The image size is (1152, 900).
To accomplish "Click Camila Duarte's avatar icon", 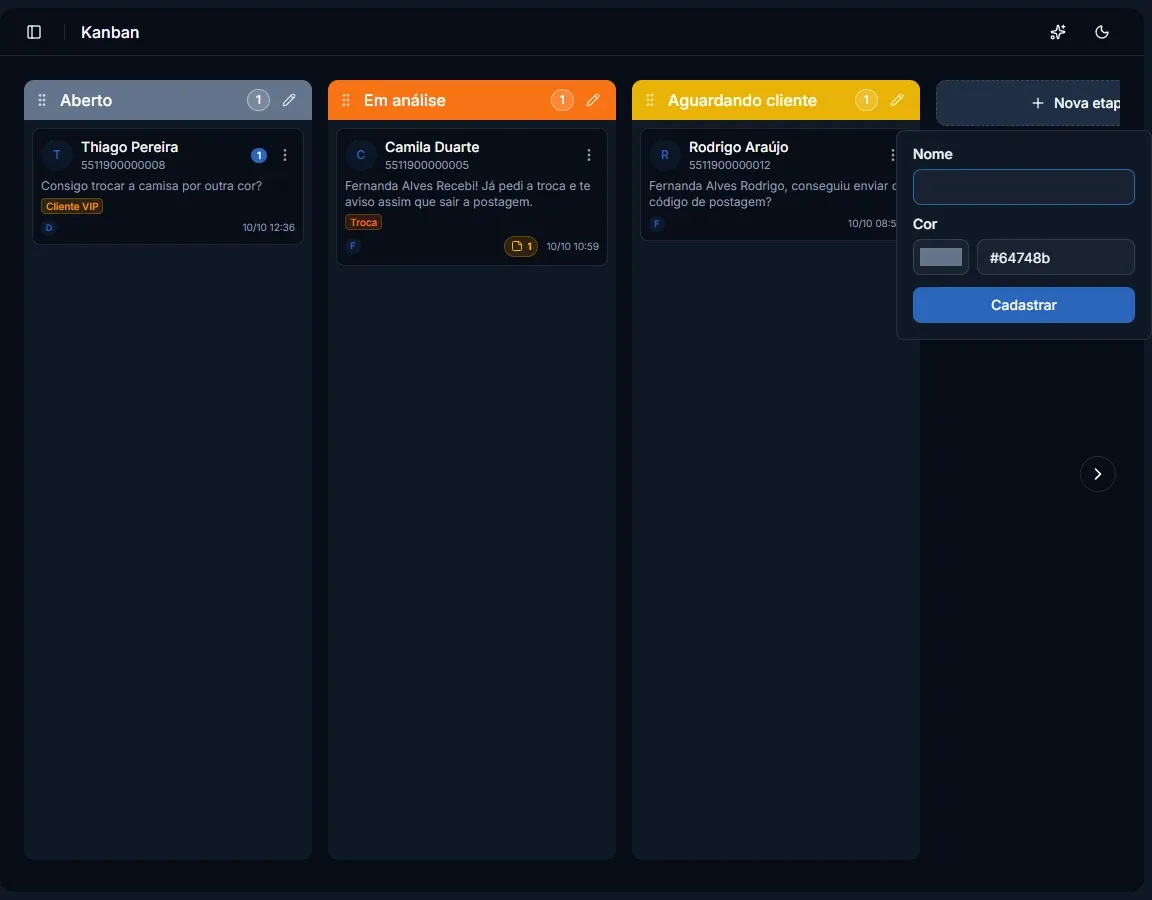I will point(361,155).
